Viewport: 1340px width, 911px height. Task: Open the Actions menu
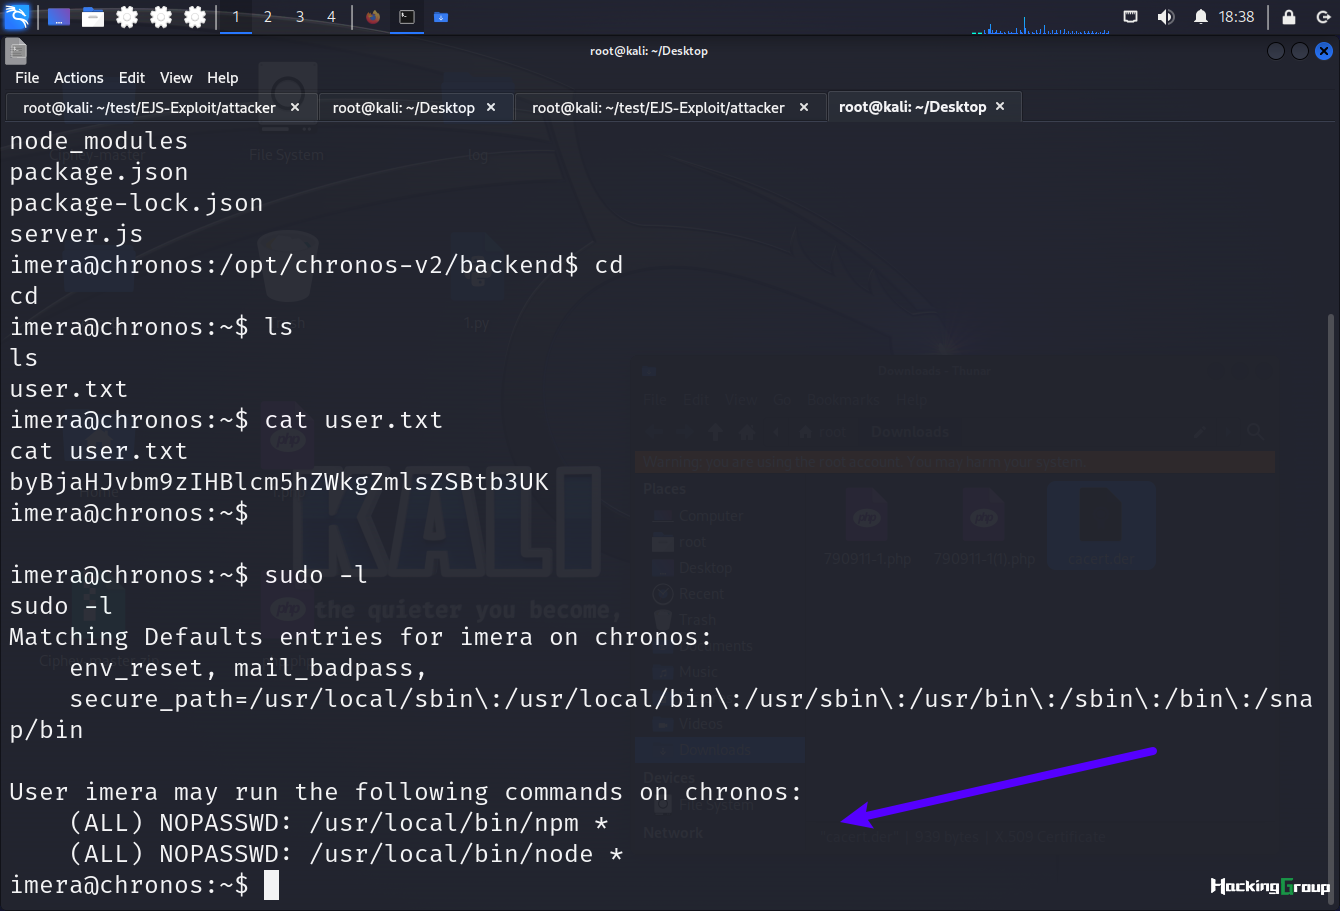79,78
